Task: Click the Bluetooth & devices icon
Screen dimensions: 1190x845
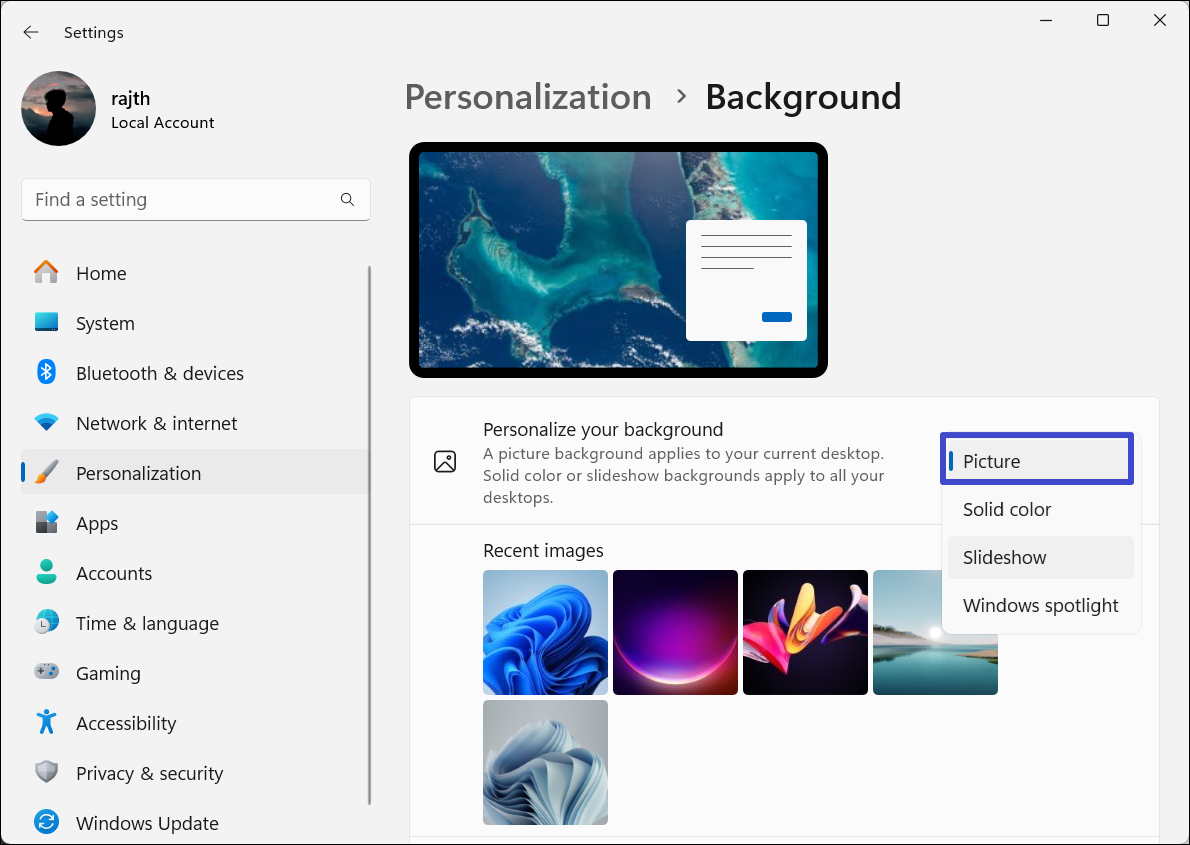Action: click(x=46, y=373)
